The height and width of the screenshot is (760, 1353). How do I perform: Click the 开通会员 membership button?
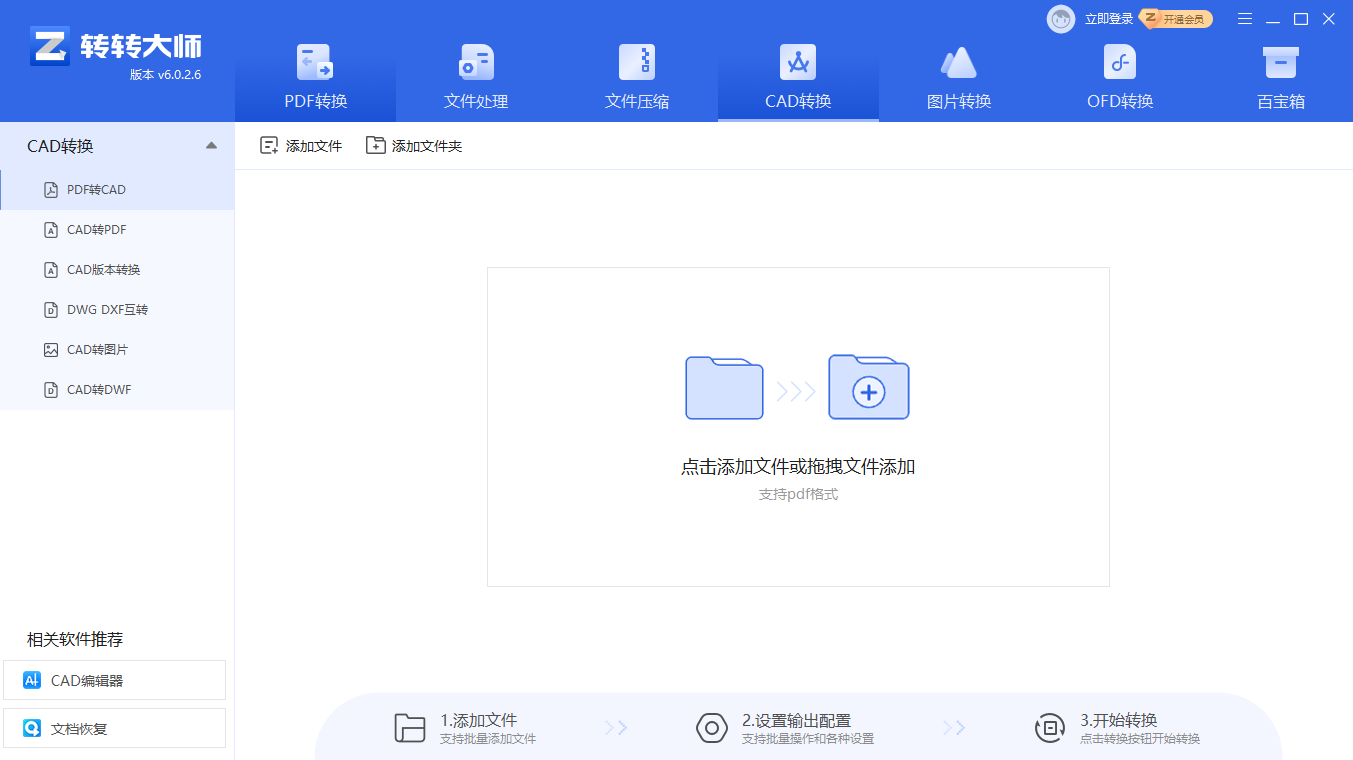(x=1178, y=18)
